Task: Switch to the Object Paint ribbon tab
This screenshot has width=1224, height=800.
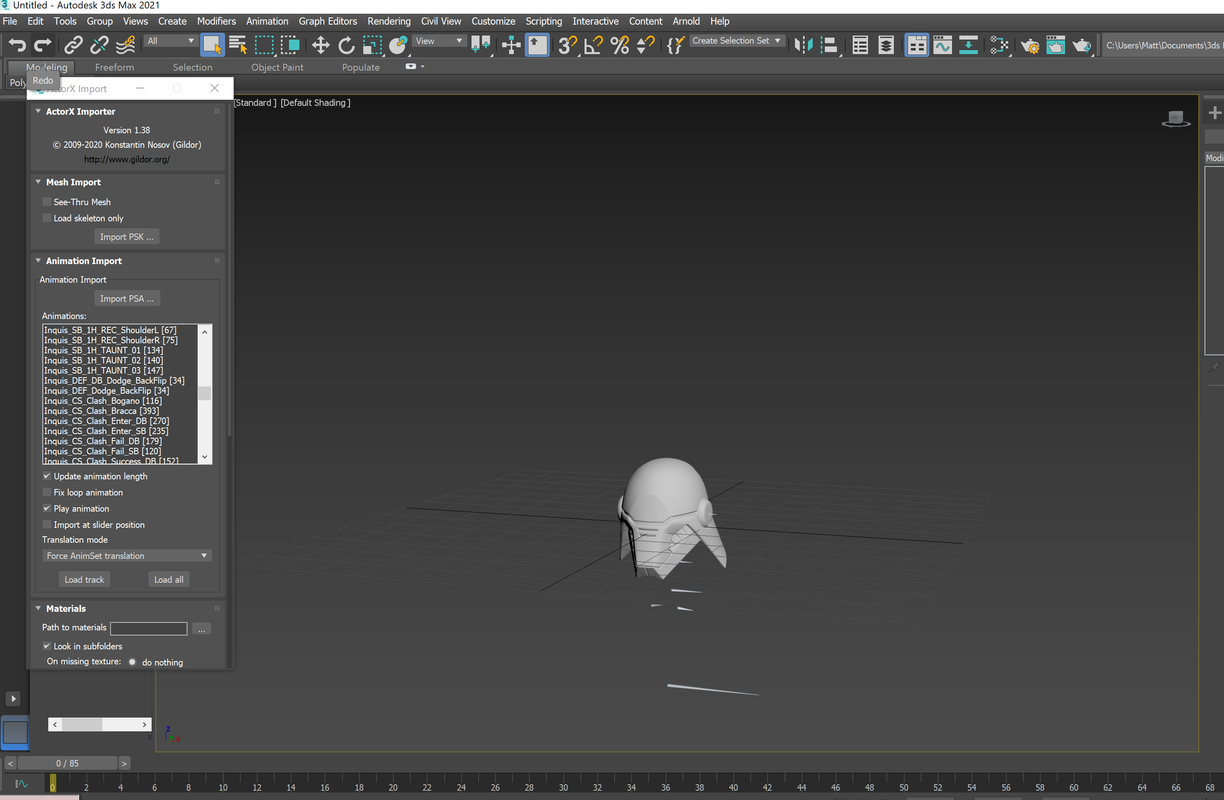Action: (277, 67)
